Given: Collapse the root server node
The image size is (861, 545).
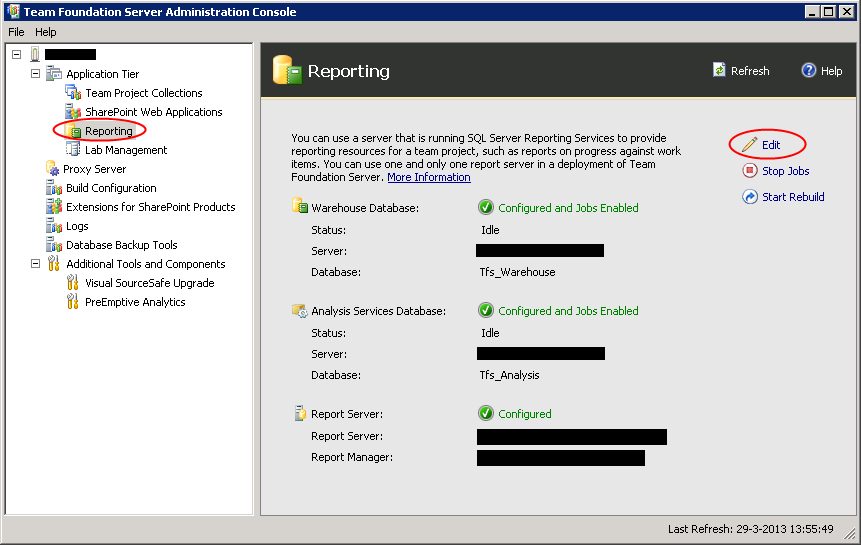Looking at the screenshot, I should tap(17, 54).
